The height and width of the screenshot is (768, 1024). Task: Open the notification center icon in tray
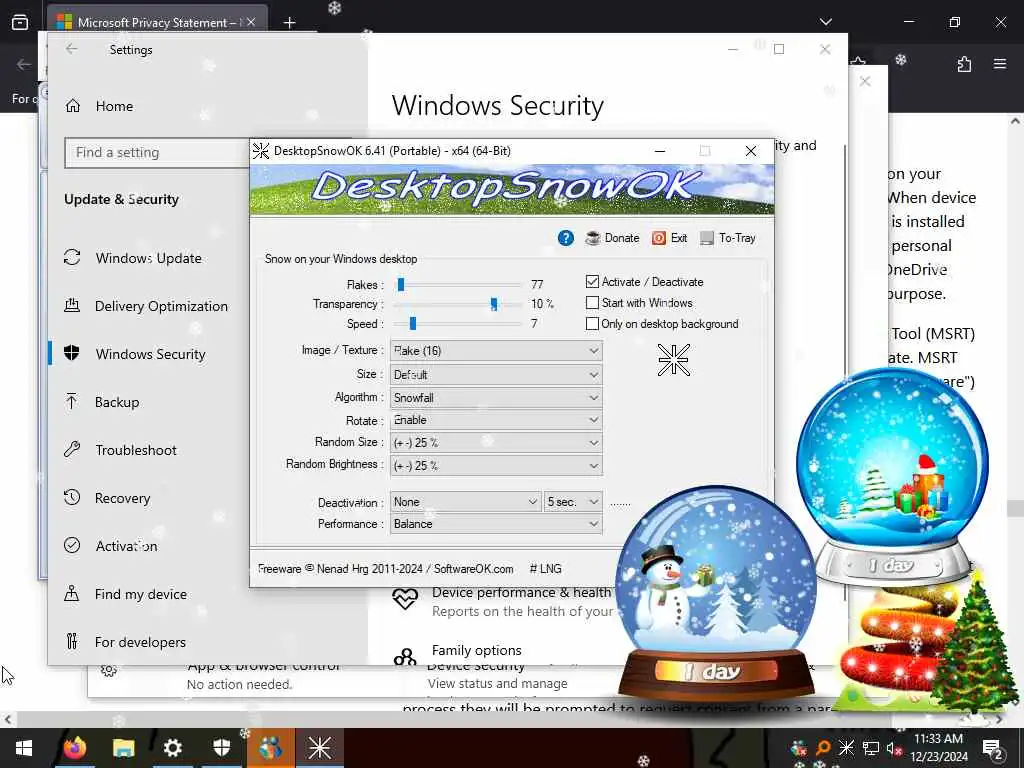(x=993, y=748)
